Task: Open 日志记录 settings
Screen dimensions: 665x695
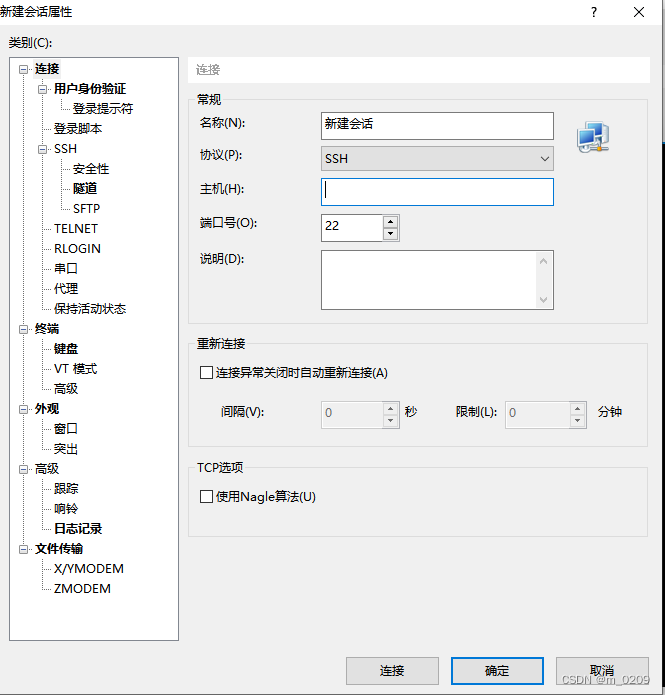Action: 78,528
